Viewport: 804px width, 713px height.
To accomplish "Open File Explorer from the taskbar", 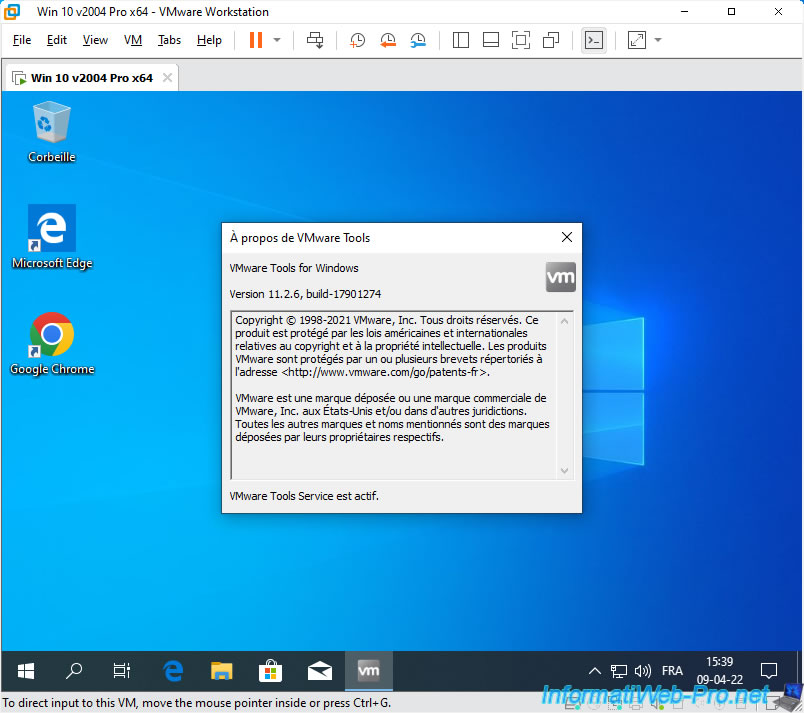I will click(x=222, y=670).
